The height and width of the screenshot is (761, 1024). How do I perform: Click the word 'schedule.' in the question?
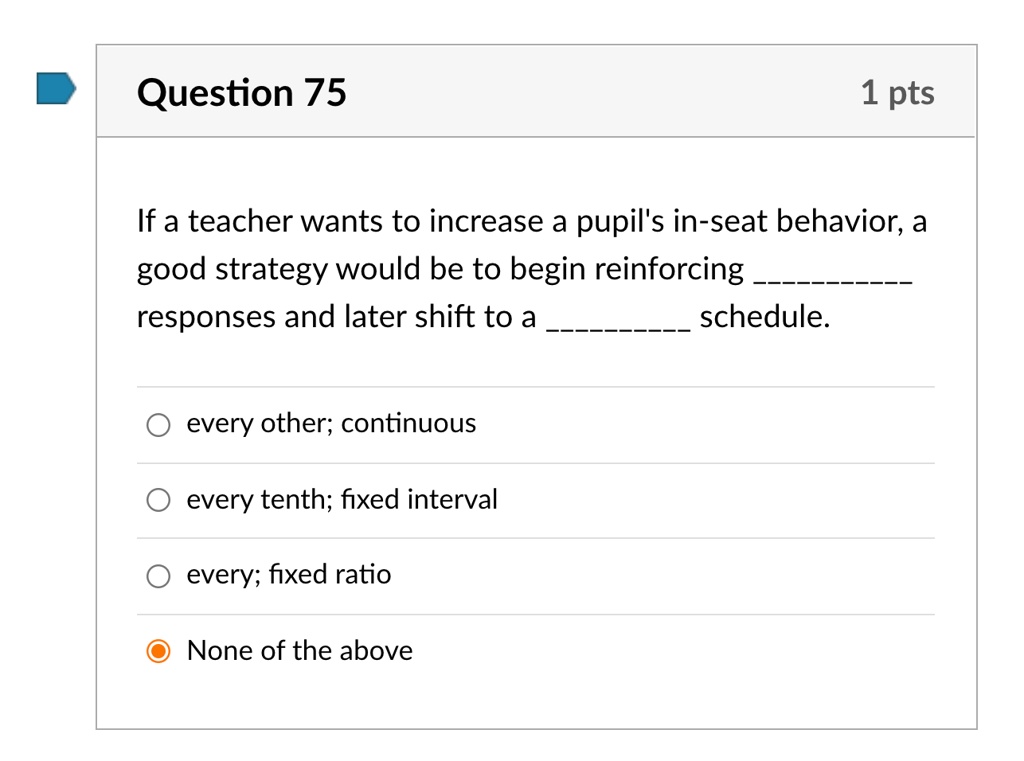click(765, 317)
